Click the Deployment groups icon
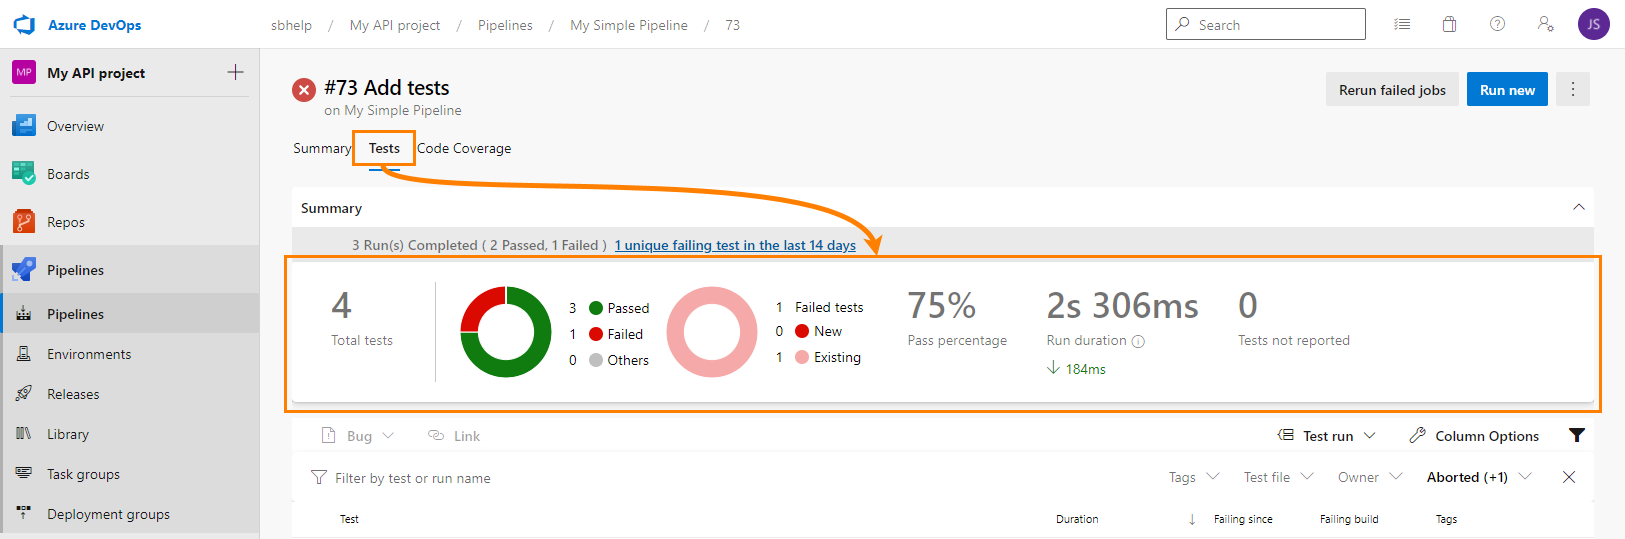 (24, 513)
